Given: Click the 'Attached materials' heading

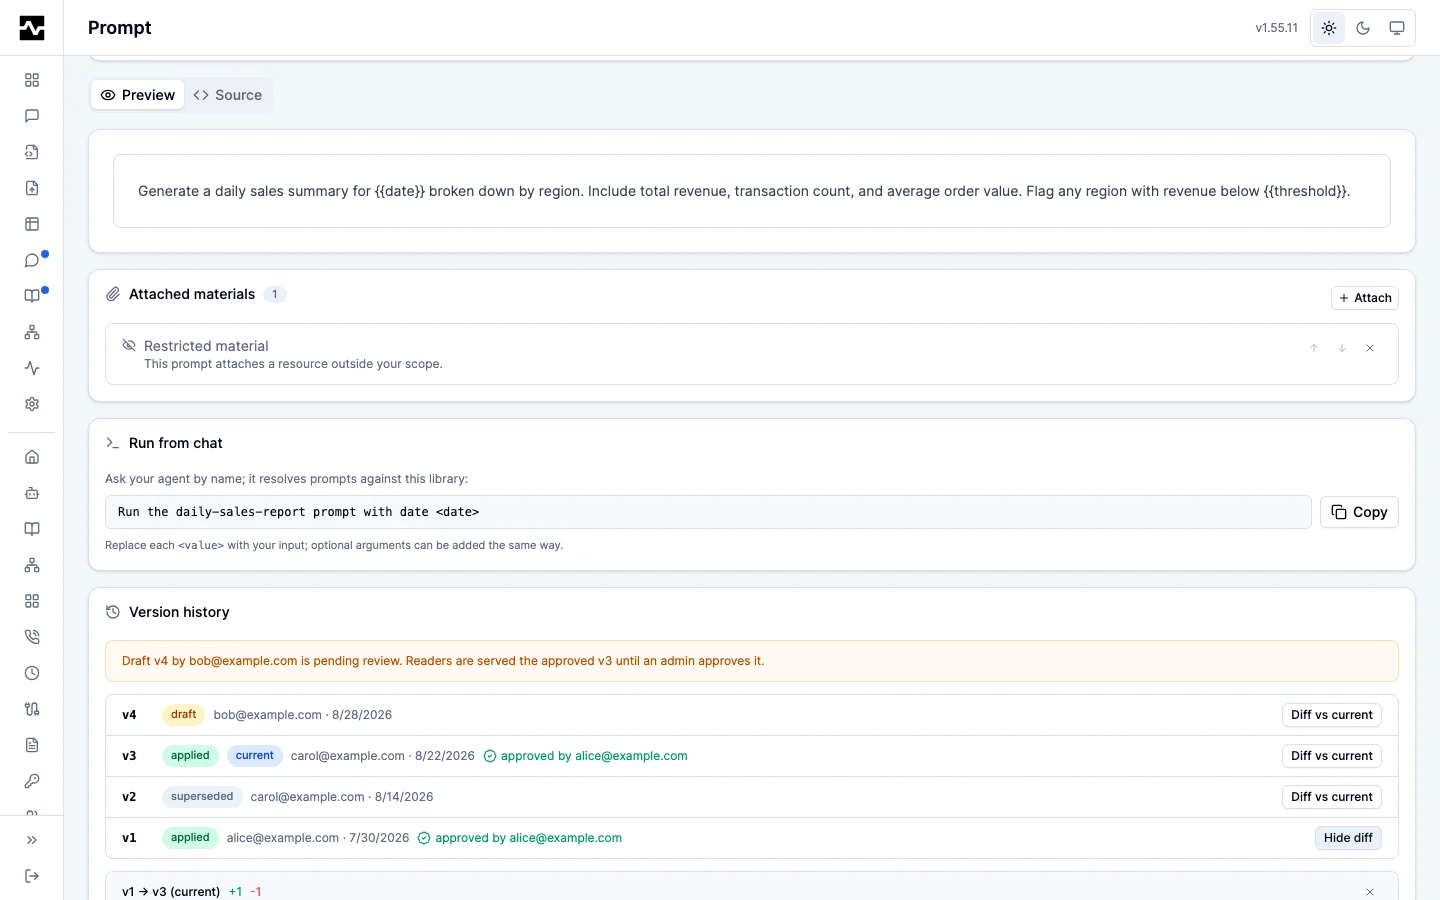Looking at the screenshot, I should coord(192,294).
